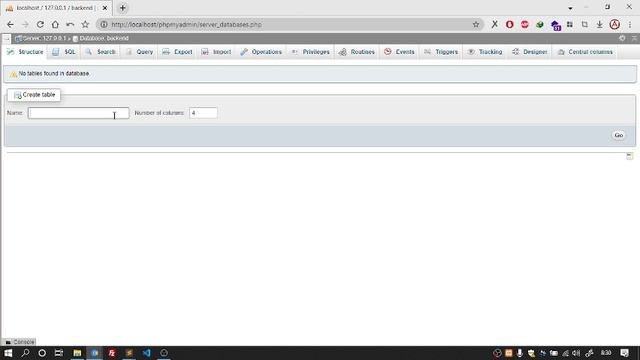Image resolution: width=640 pixels, height=360 pixels.
Task: Click the browser Back arrow
Action: coord(10,24)
